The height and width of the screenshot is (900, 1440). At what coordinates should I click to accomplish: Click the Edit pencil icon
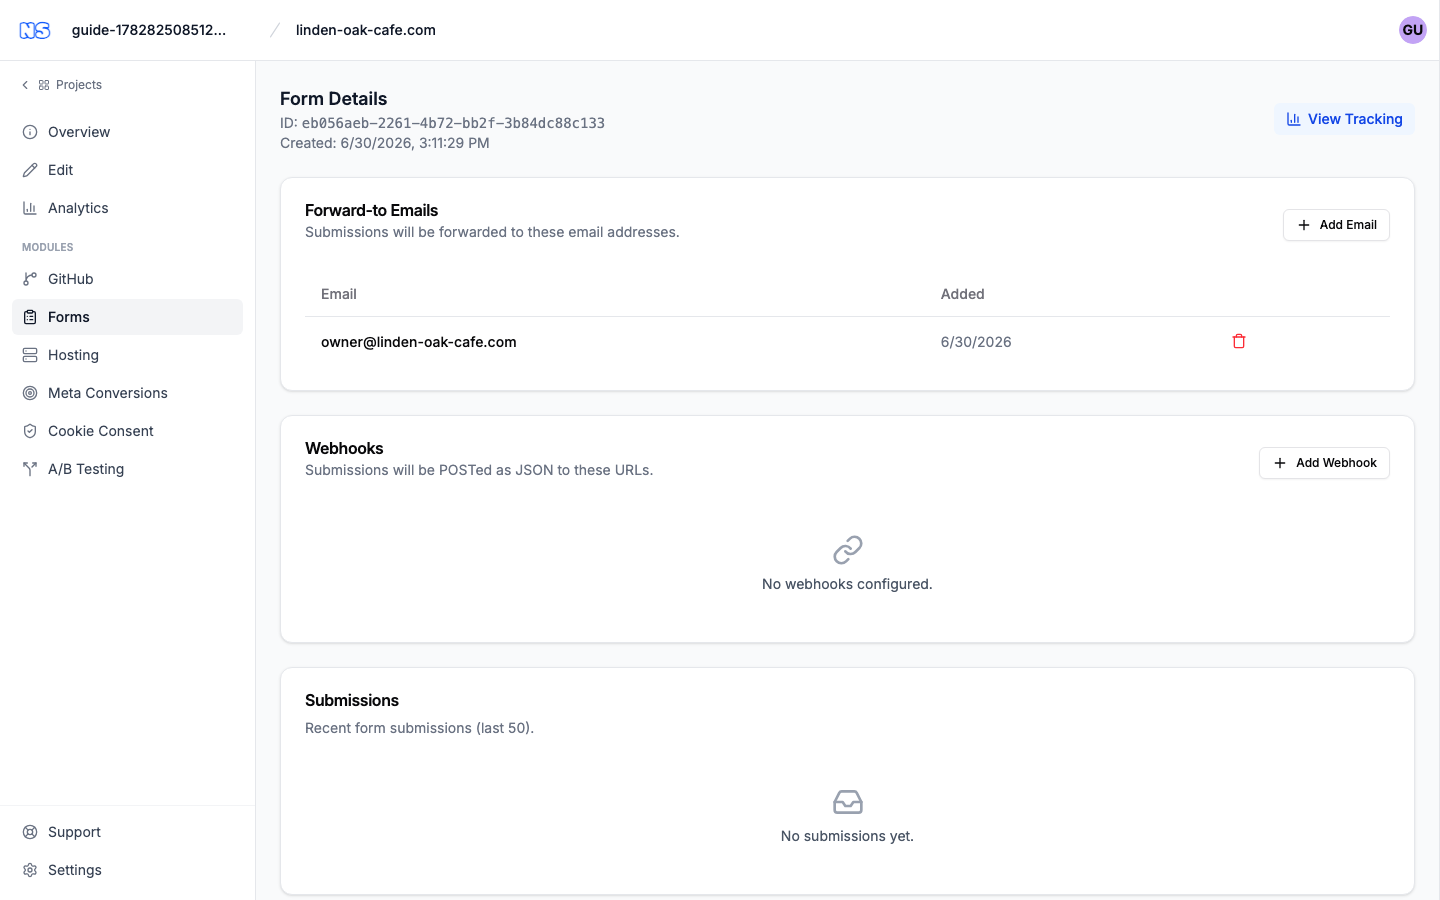pos(30,170)
